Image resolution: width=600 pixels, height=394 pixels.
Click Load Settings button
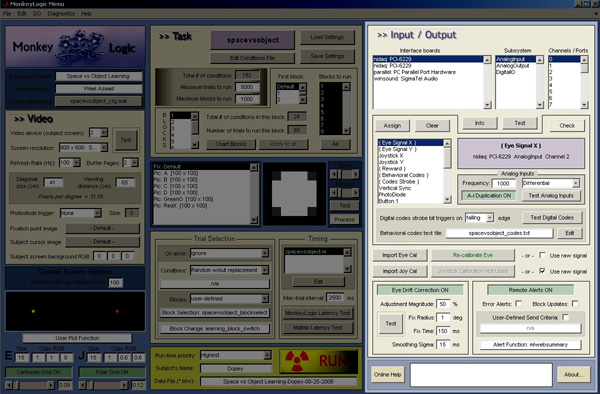pos(327,37)
